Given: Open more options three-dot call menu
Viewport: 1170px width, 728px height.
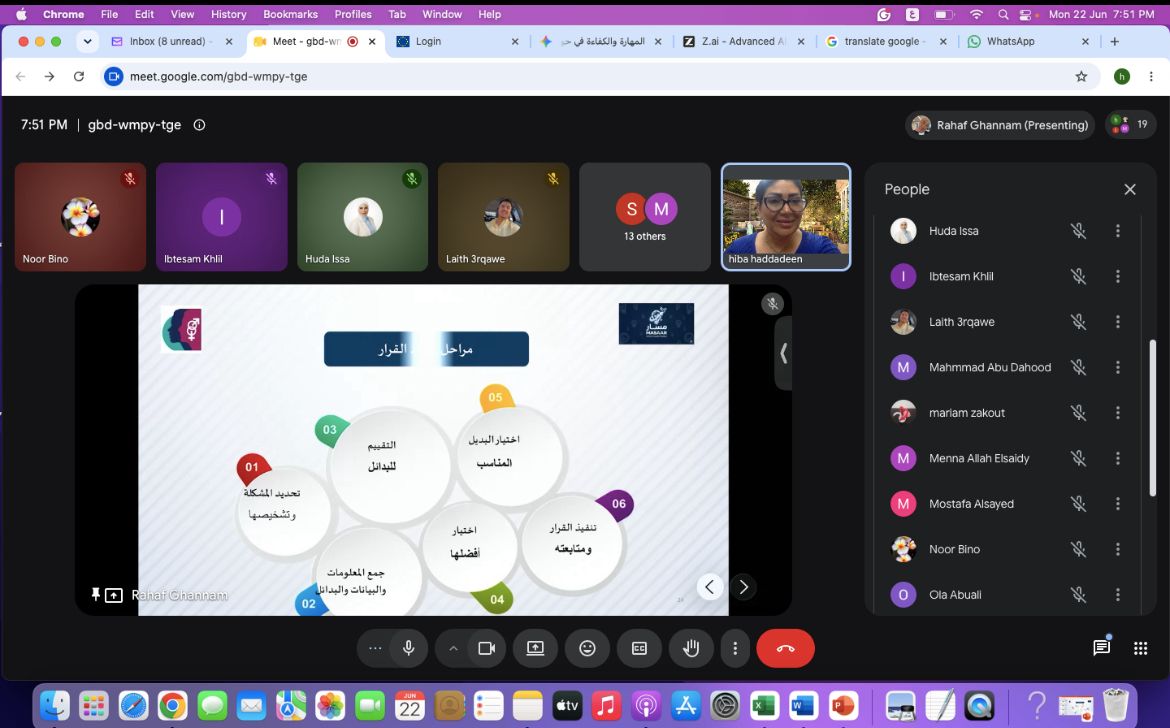Looking at the screenshot, I should click(735, 648).
